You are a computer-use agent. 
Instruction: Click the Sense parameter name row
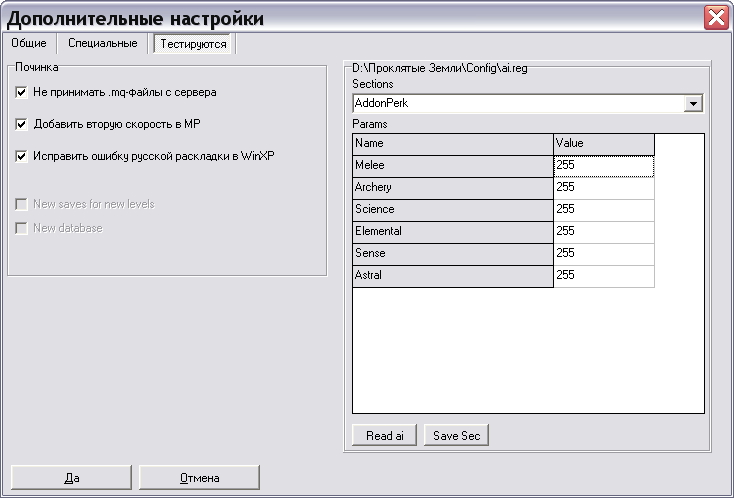[452, 253]
